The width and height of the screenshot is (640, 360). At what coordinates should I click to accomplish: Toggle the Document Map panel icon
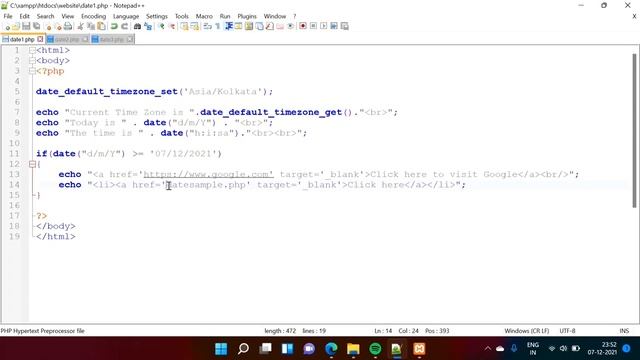pyautogui.click(x=249, y=27)
